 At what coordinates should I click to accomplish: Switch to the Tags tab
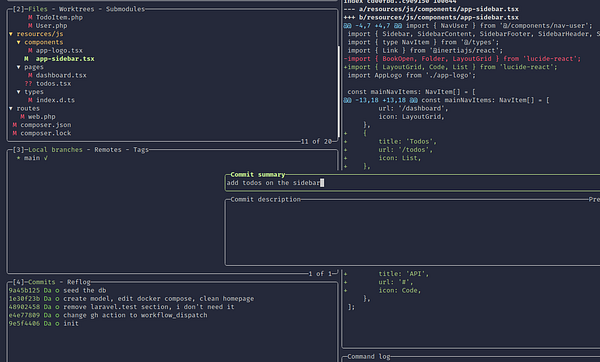(141, 150)
